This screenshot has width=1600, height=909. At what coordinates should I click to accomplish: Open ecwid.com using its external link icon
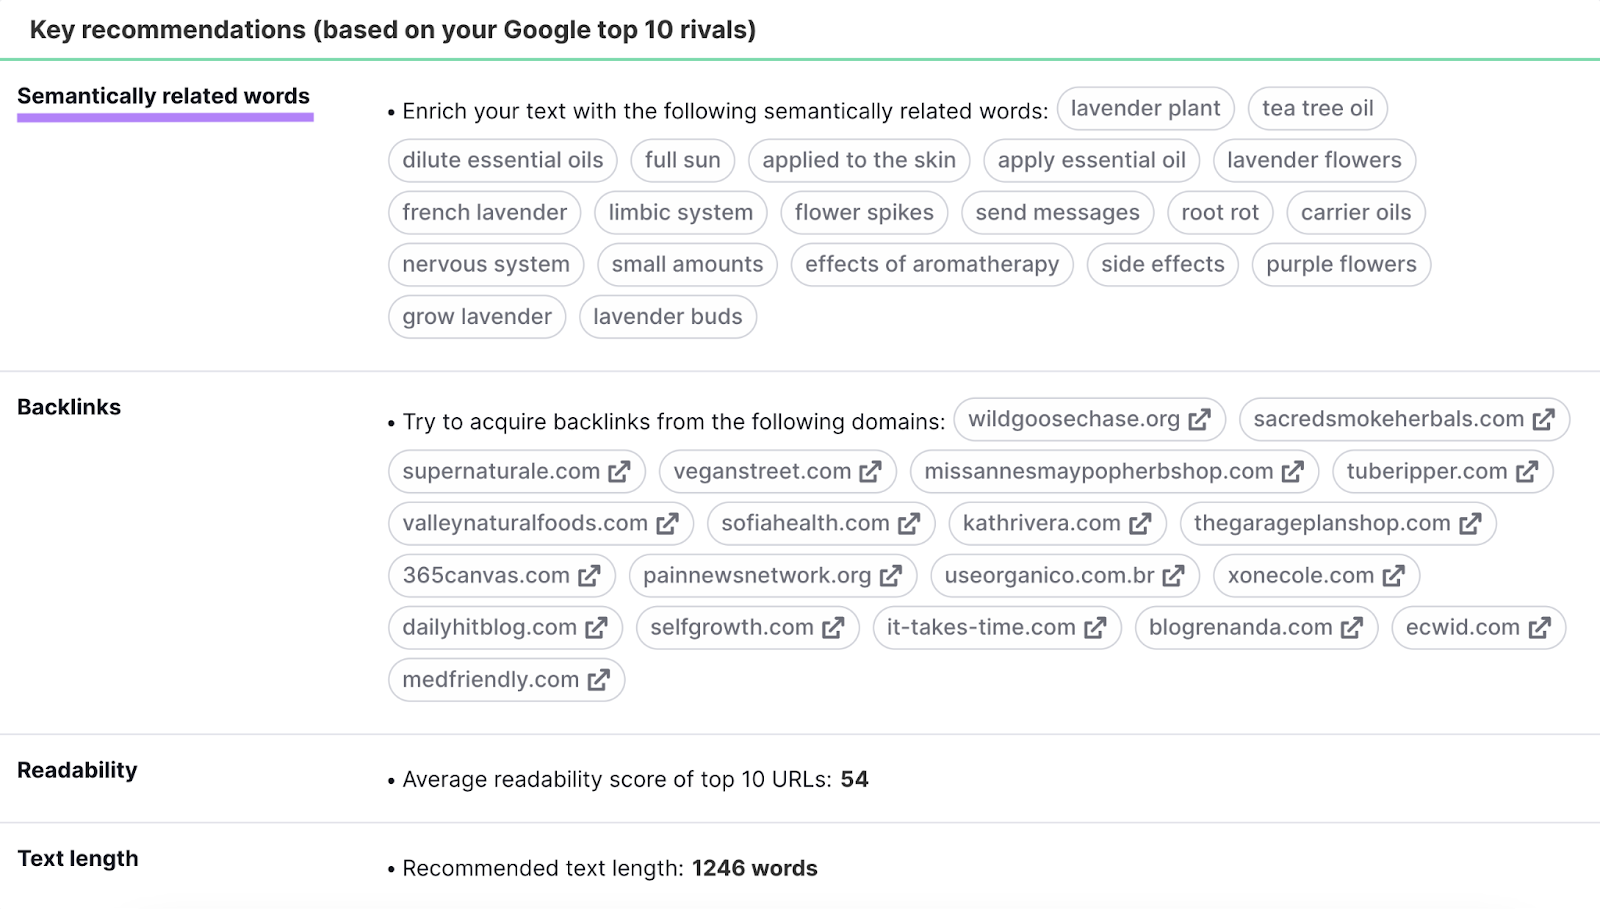pyautogui.click(x=1539, y=627)
